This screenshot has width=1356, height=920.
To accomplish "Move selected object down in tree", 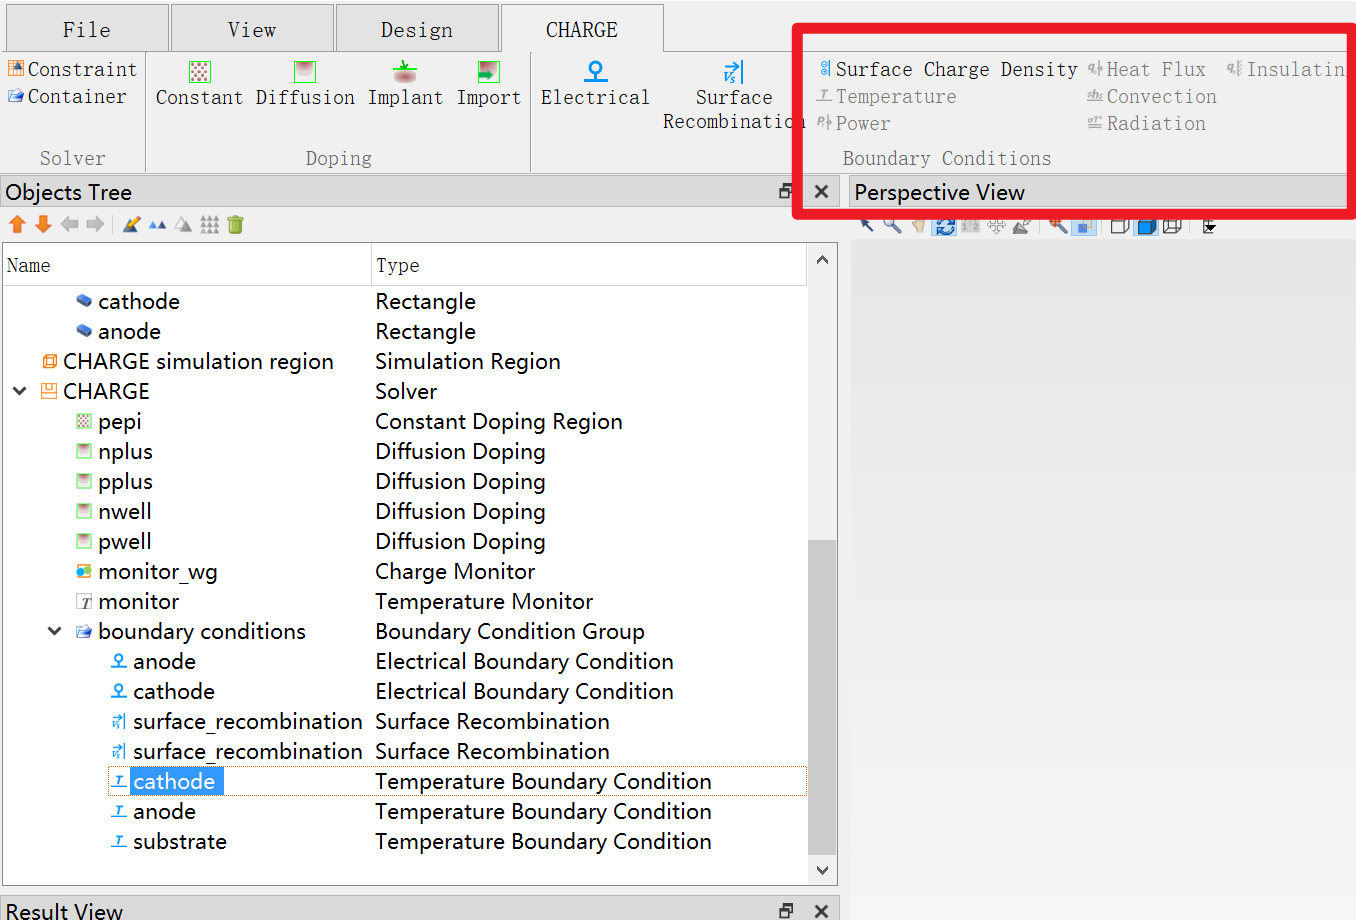I will pos(43,224).
